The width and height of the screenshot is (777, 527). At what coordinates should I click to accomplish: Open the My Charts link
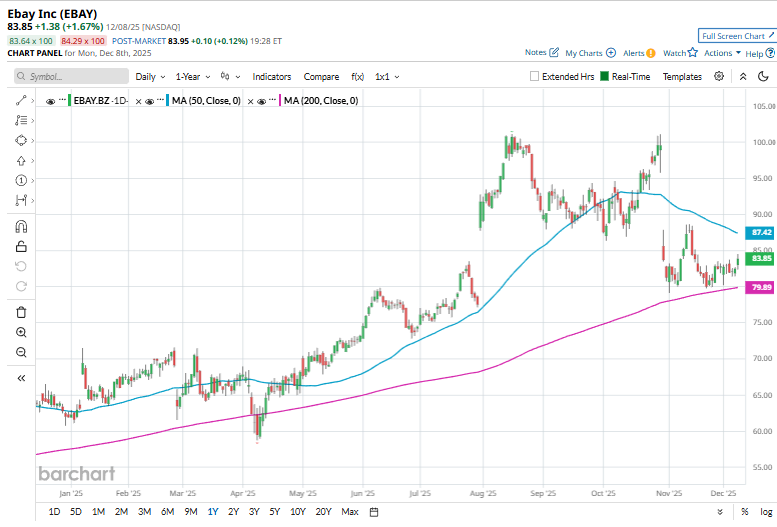tap(589, 53)
